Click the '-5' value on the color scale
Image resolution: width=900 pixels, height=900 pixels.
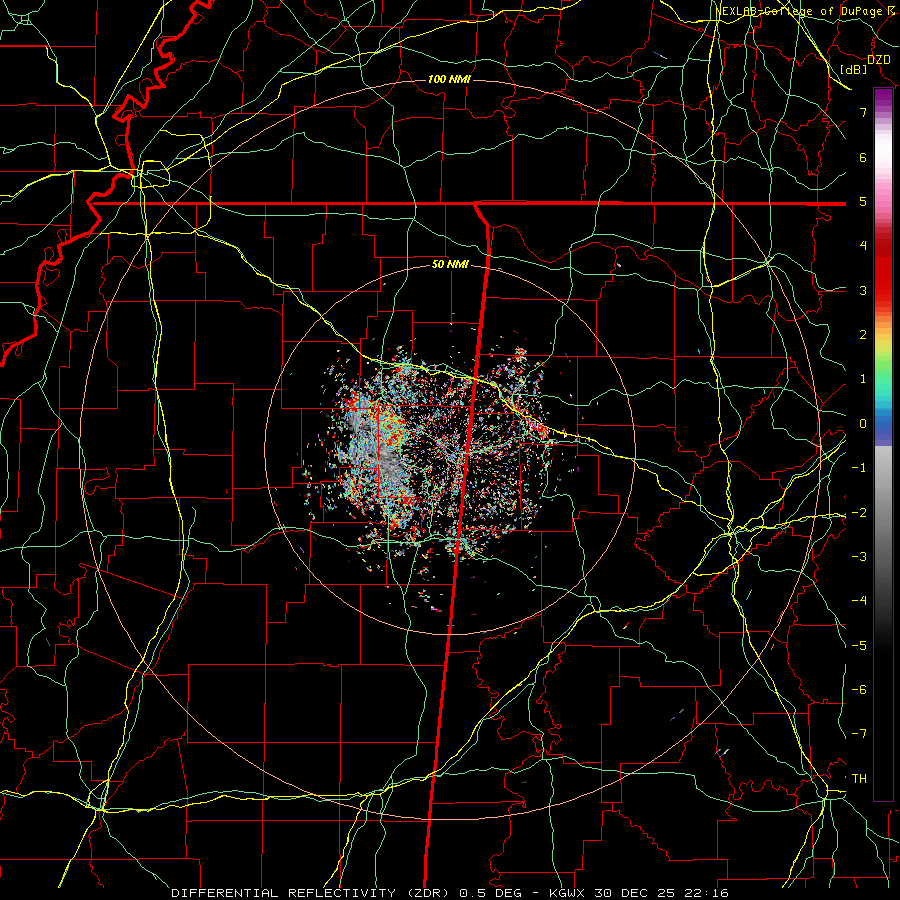tap(859, 646)
